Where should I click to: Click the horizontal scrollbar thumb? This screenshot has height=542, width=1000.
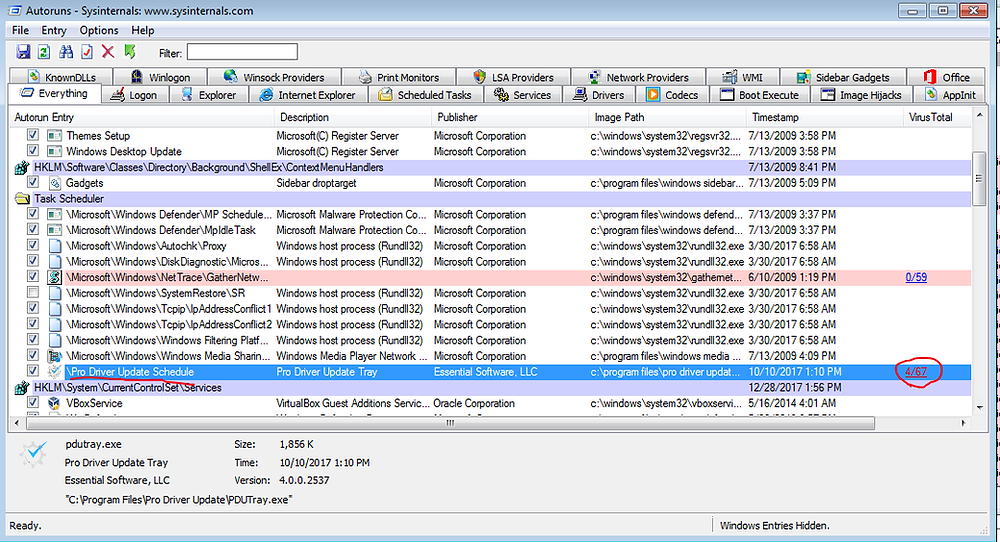450,423
